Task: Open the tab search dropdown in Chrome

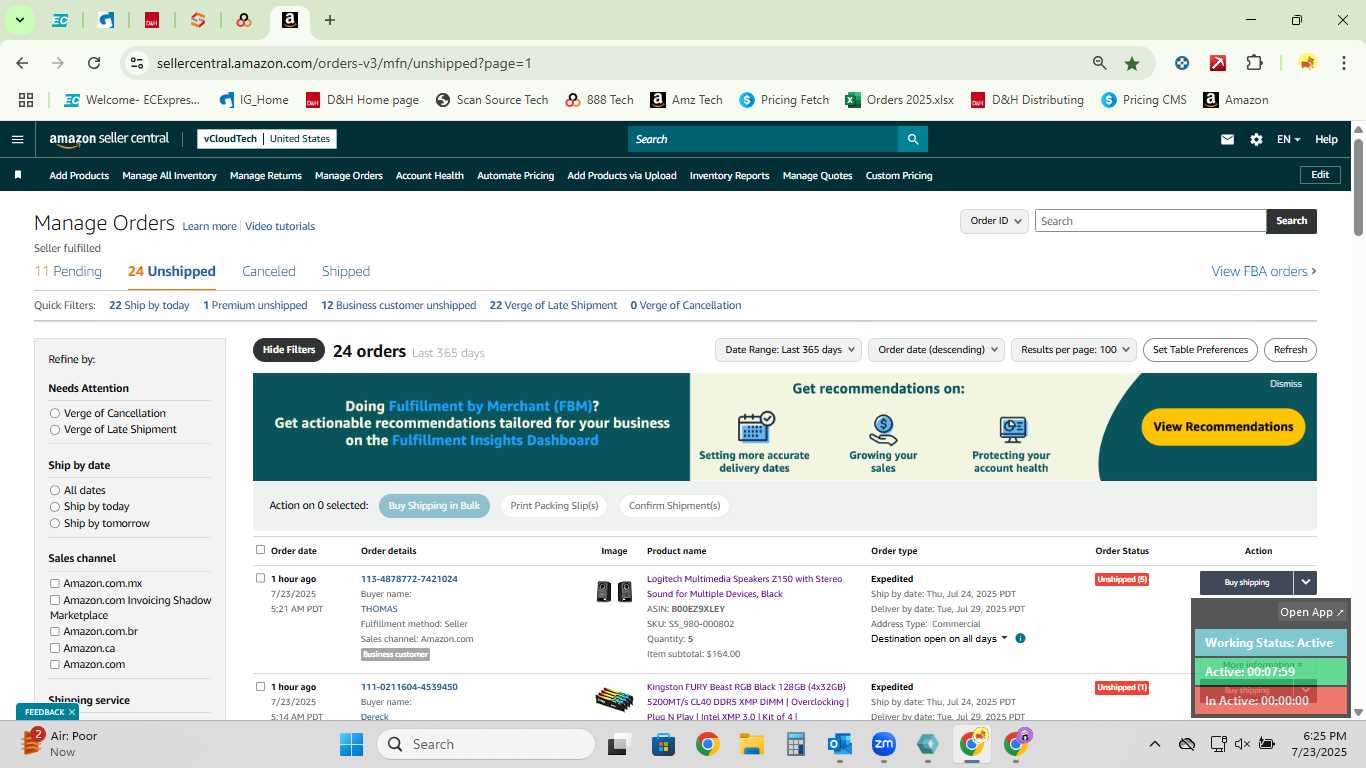Action: tap(19, 20)
